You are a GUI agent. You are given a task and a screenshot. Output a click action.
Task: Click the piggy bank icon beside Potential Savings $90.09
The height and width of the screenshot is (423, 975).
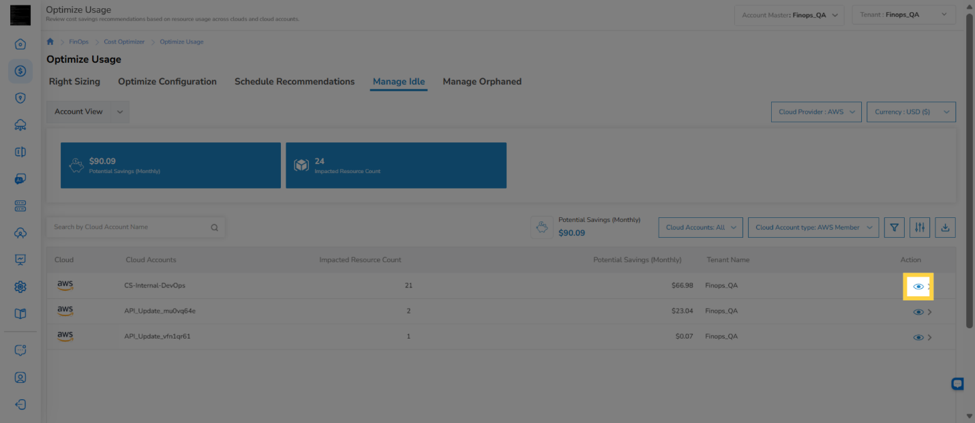coord(542,228)
